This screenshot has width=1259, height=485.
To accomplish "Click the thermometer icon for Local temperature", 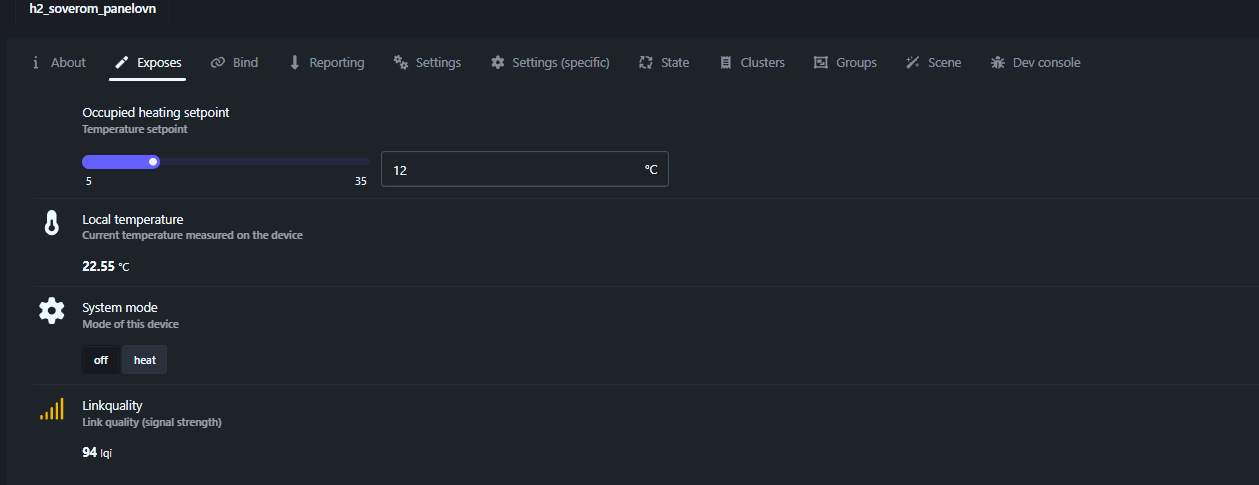I will [51, 223].
